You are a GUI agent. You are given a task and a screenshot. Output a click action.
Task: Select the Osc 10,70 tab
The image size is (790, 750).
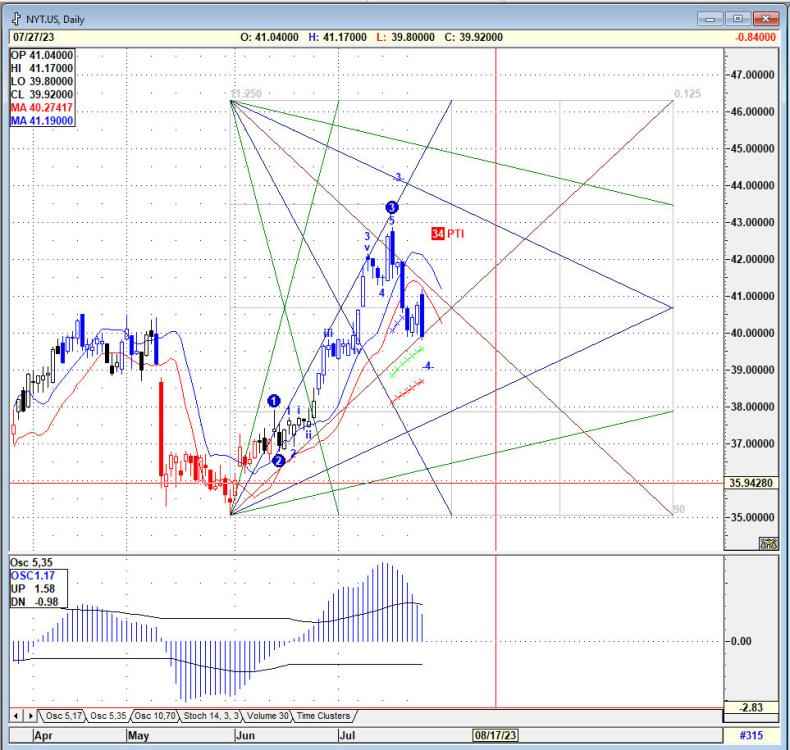(157, 715)
